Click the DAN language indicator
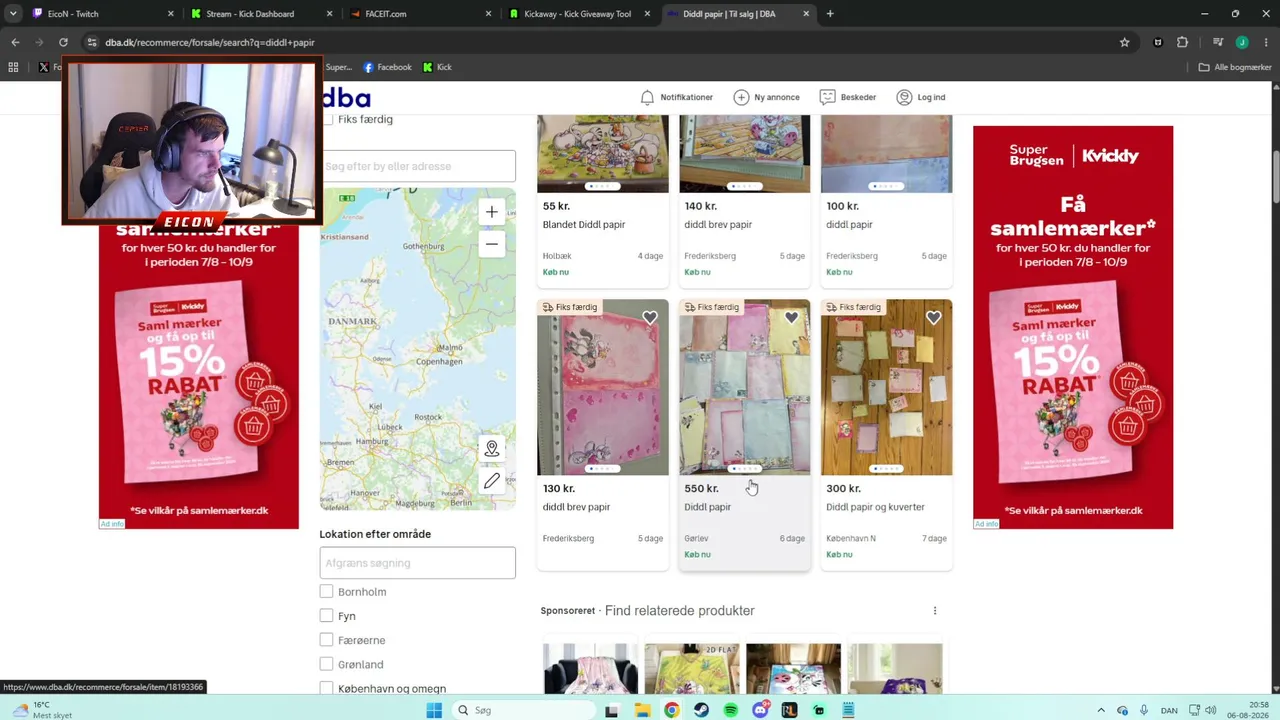This screenshot has width=1280, height=720. [1171, 710]
